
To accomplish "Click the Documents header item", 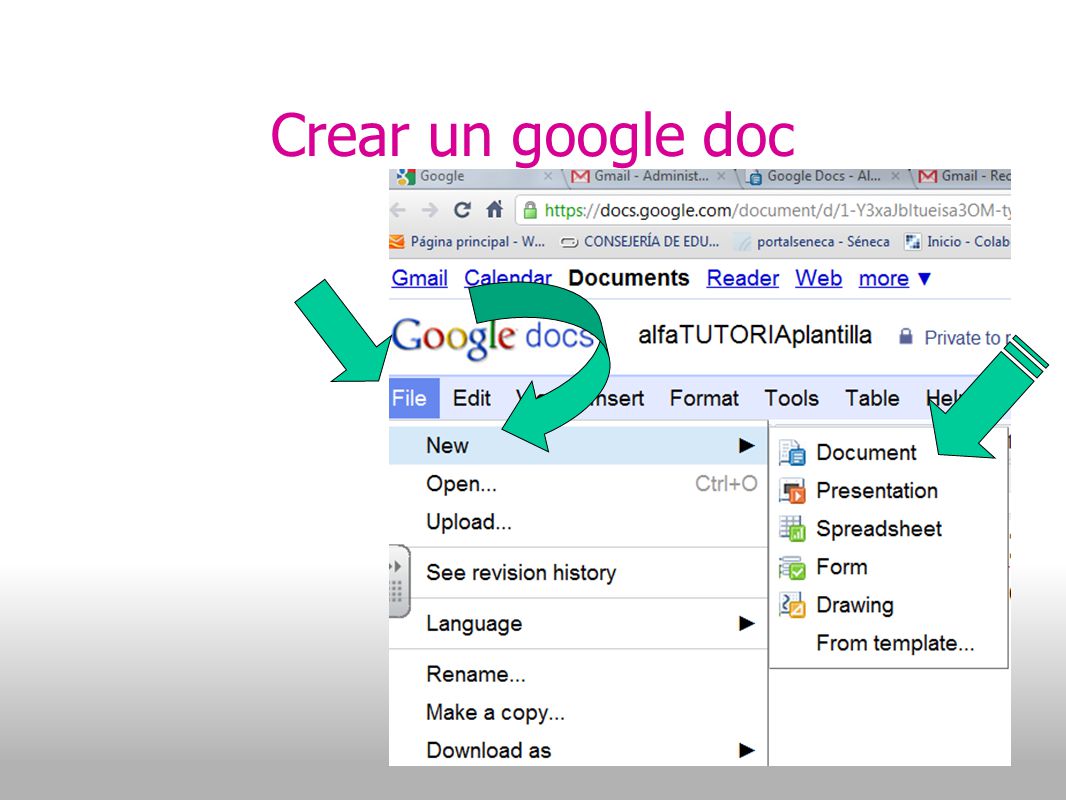I will point(629,279).
